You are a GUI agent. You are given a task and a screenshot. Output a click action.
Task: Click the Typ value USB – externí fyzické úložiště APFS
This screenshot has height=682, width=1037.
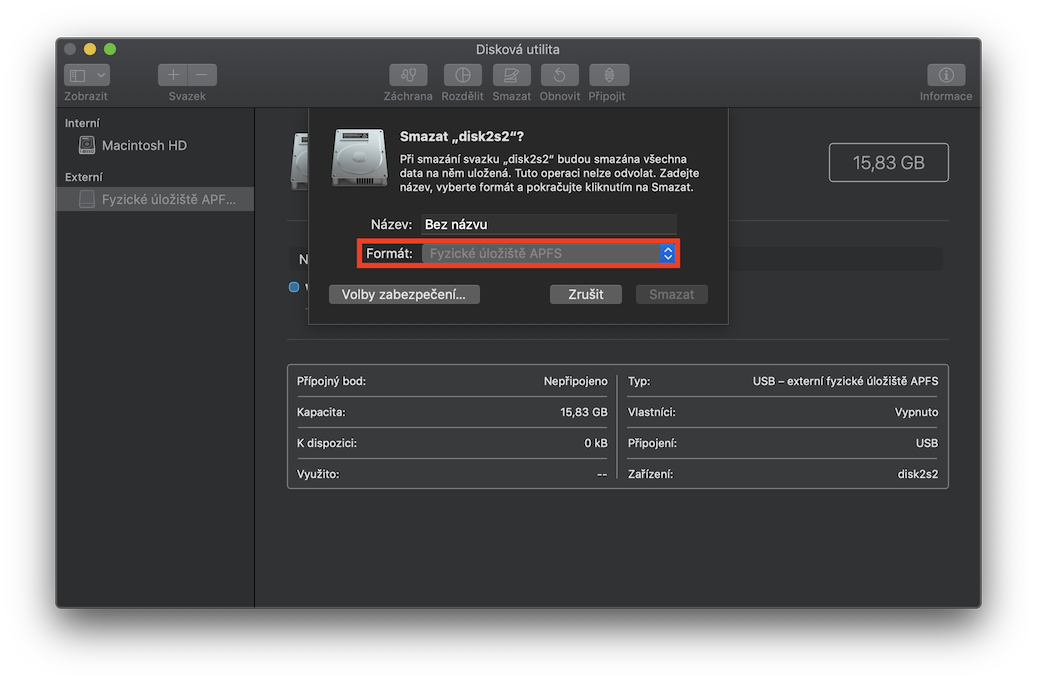click(x=845, y=381)
